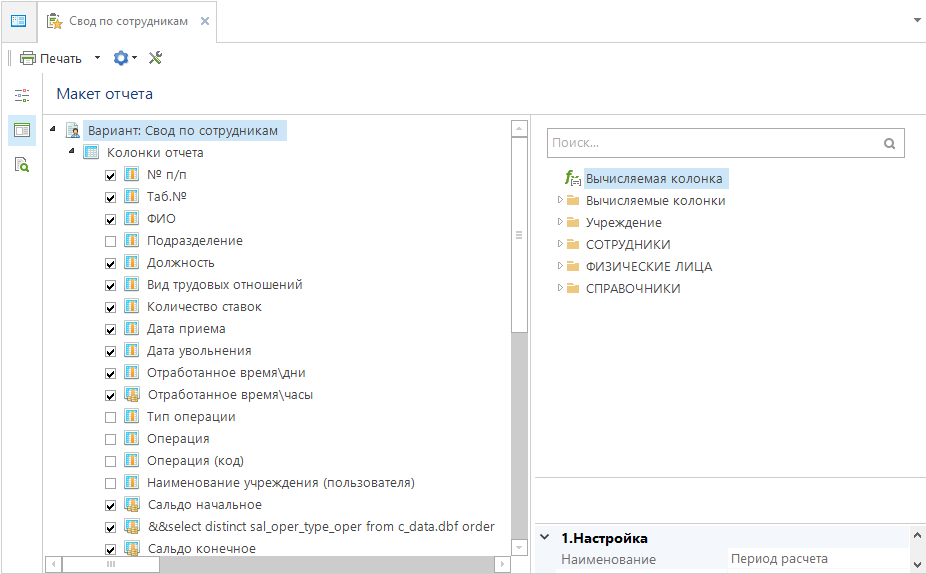Select the layout view icon in left sidebar
926x574 pixels.
click(x=21, y=130)
